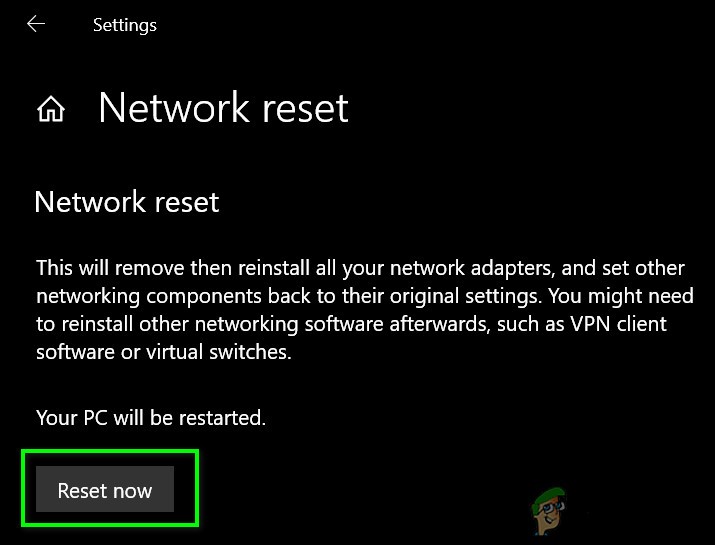Click the words 'reinstall other networking software'

pos(199,325)
